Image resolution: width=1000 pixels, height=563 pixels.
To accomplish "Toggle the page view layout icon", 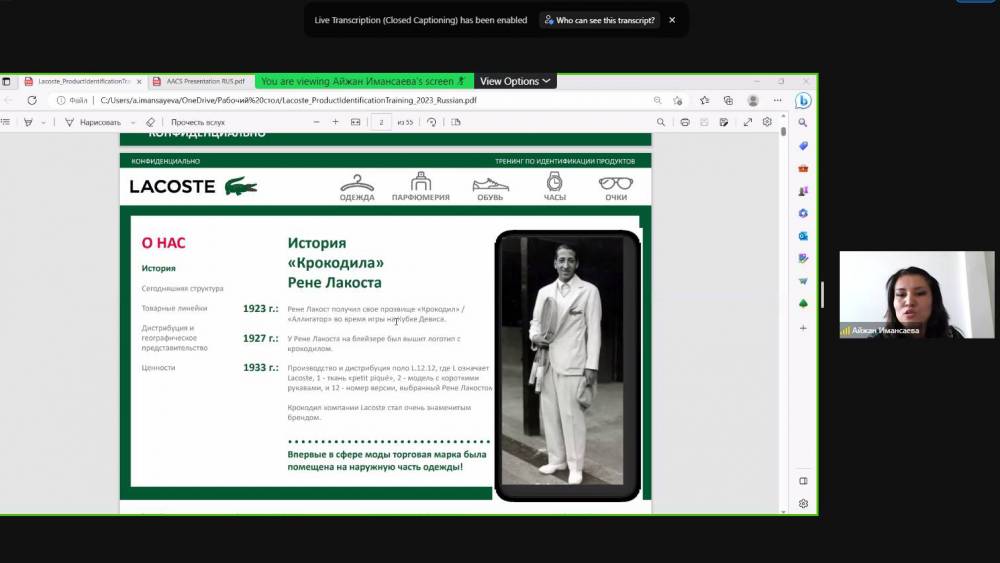I will tap(455, 122).
